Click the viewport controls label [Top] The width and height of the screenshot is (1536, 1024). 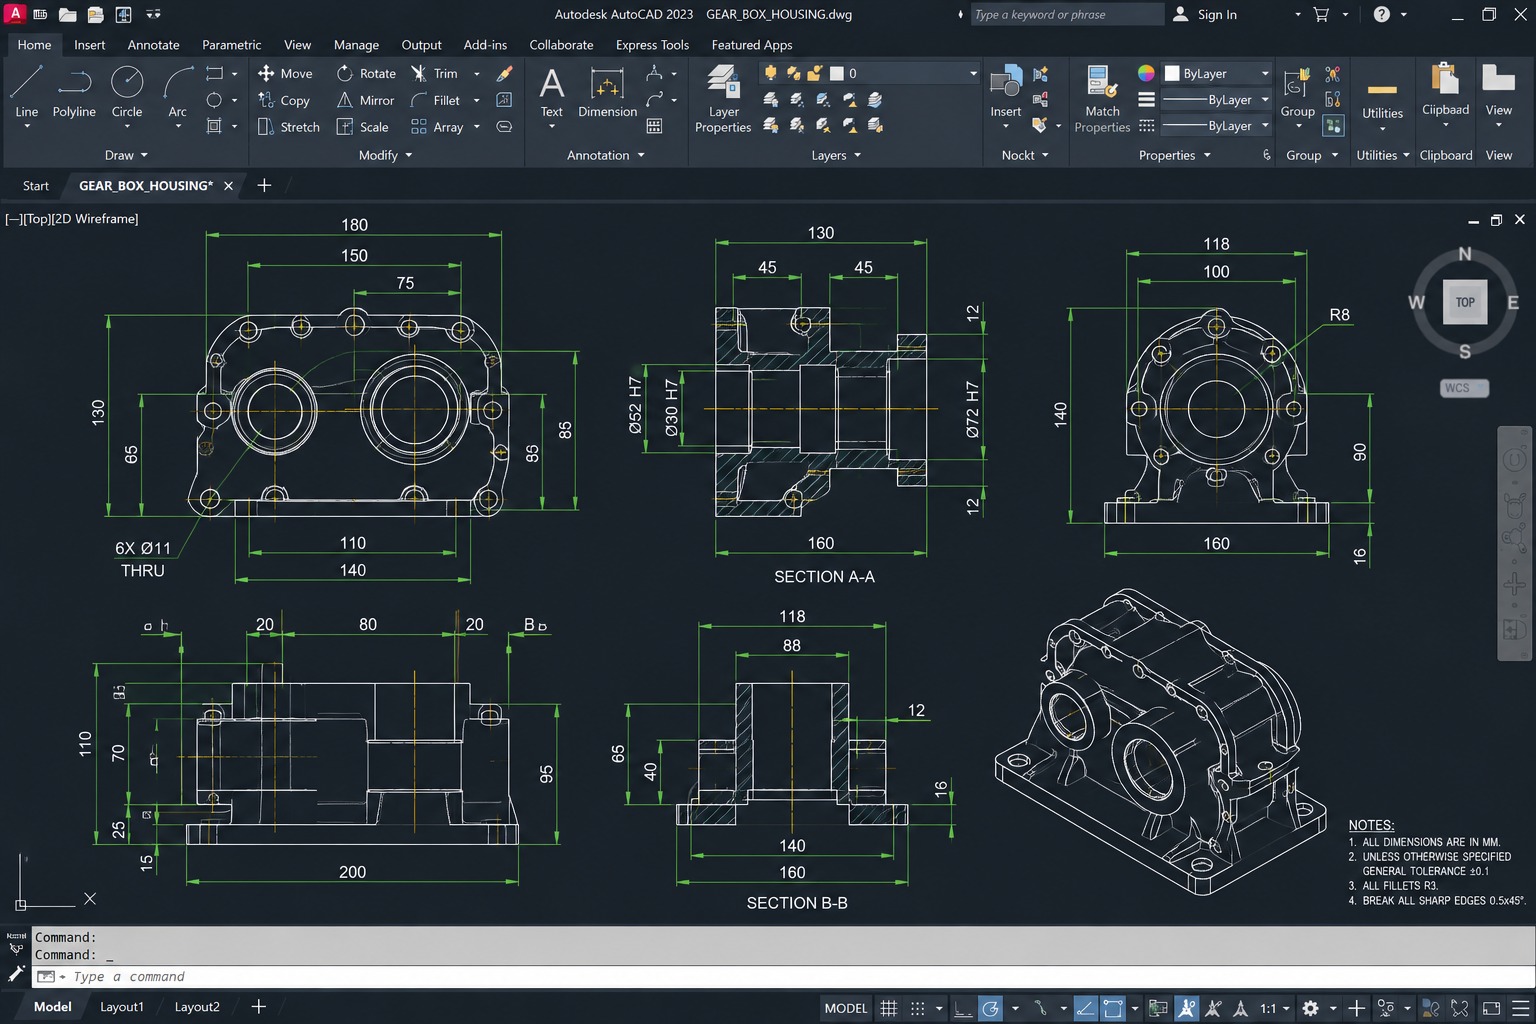click(38, 218)
